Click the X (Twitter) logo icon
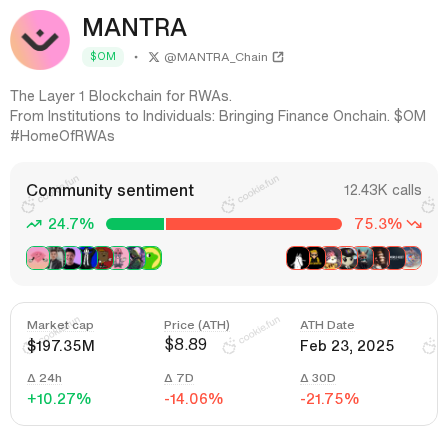The height and width of the screenshot is (436, 448). (154, 57)
